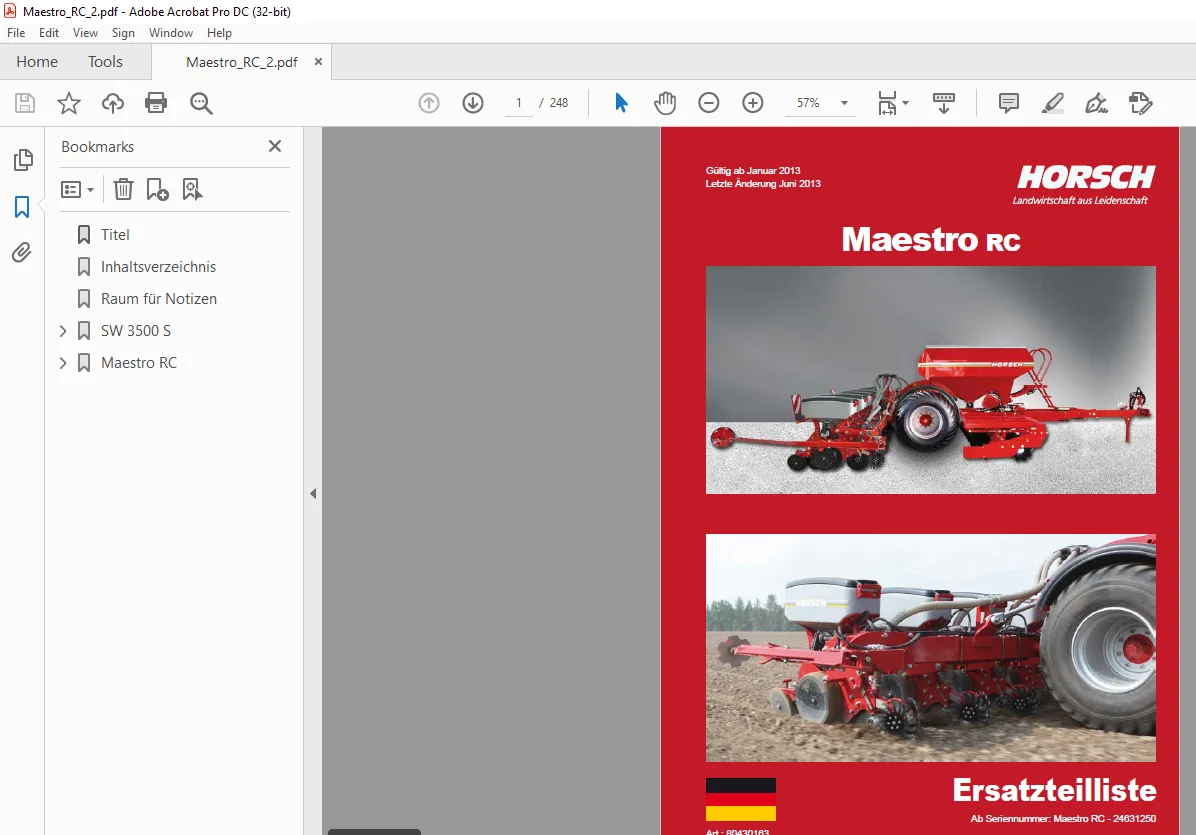The width and height of the screenshot is (1196, 835).
Task: Click the German flag on cover
Action: click(x=741, y=799)
